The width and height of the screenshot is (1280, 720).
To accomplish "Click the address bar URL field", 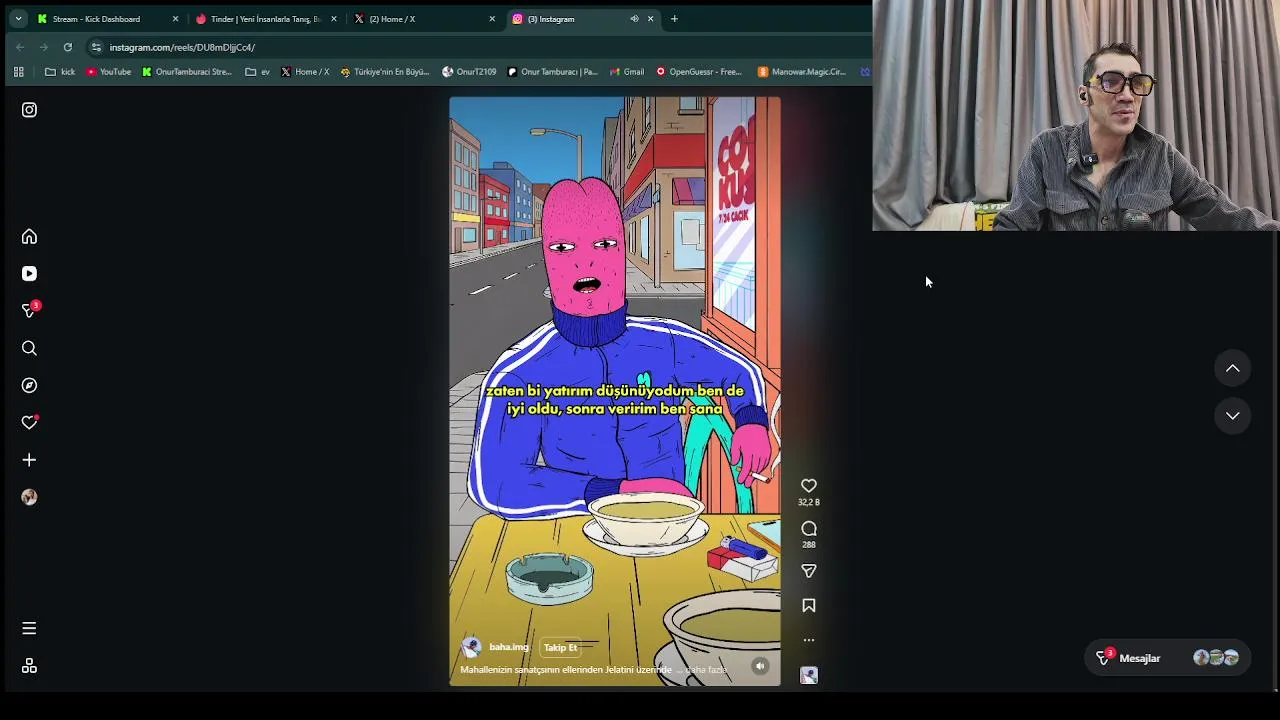I will tap(480, 47).
